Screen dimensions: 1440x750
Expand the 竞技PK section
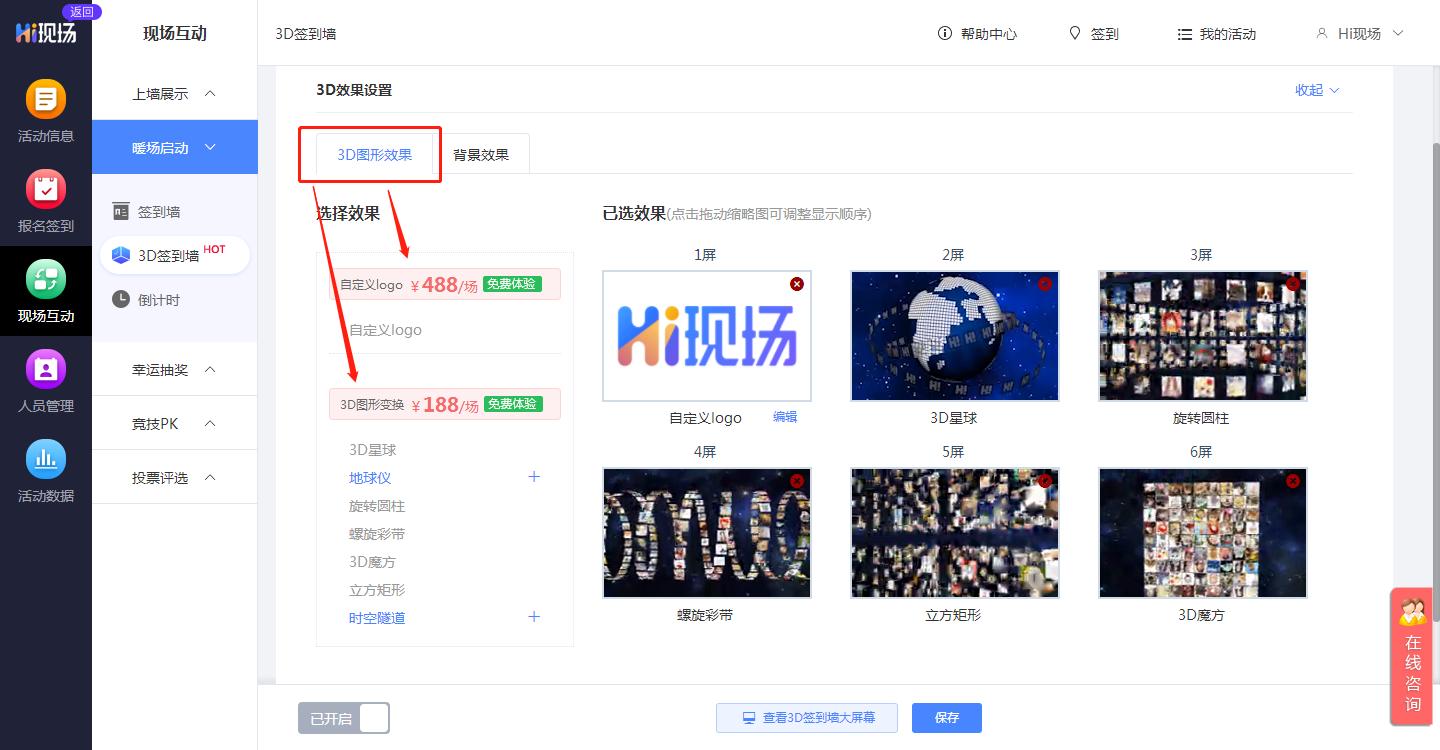click(x=175, y=422)
